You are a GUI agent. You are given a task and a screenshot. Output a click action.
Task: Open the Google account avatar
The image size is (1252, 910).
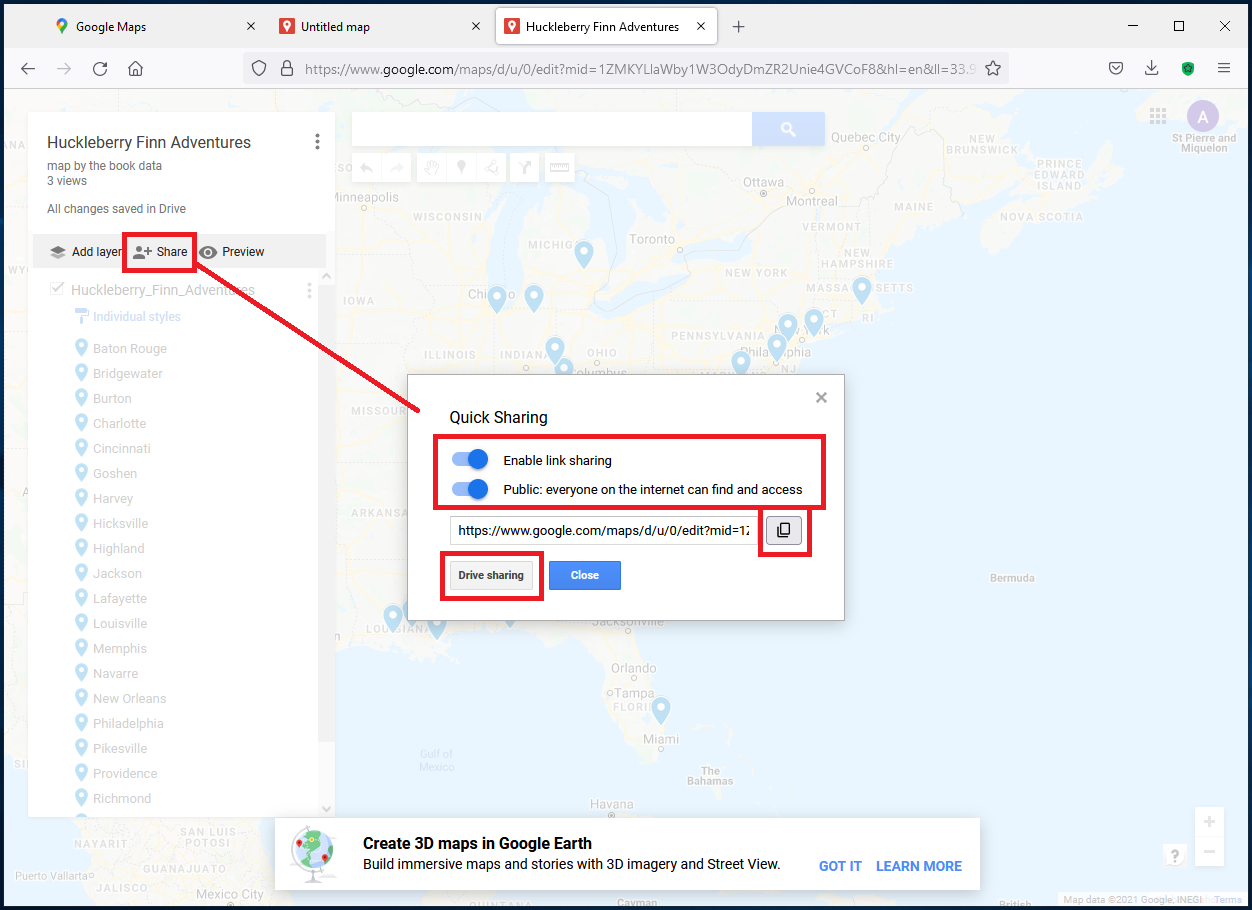click(1203, 116)
